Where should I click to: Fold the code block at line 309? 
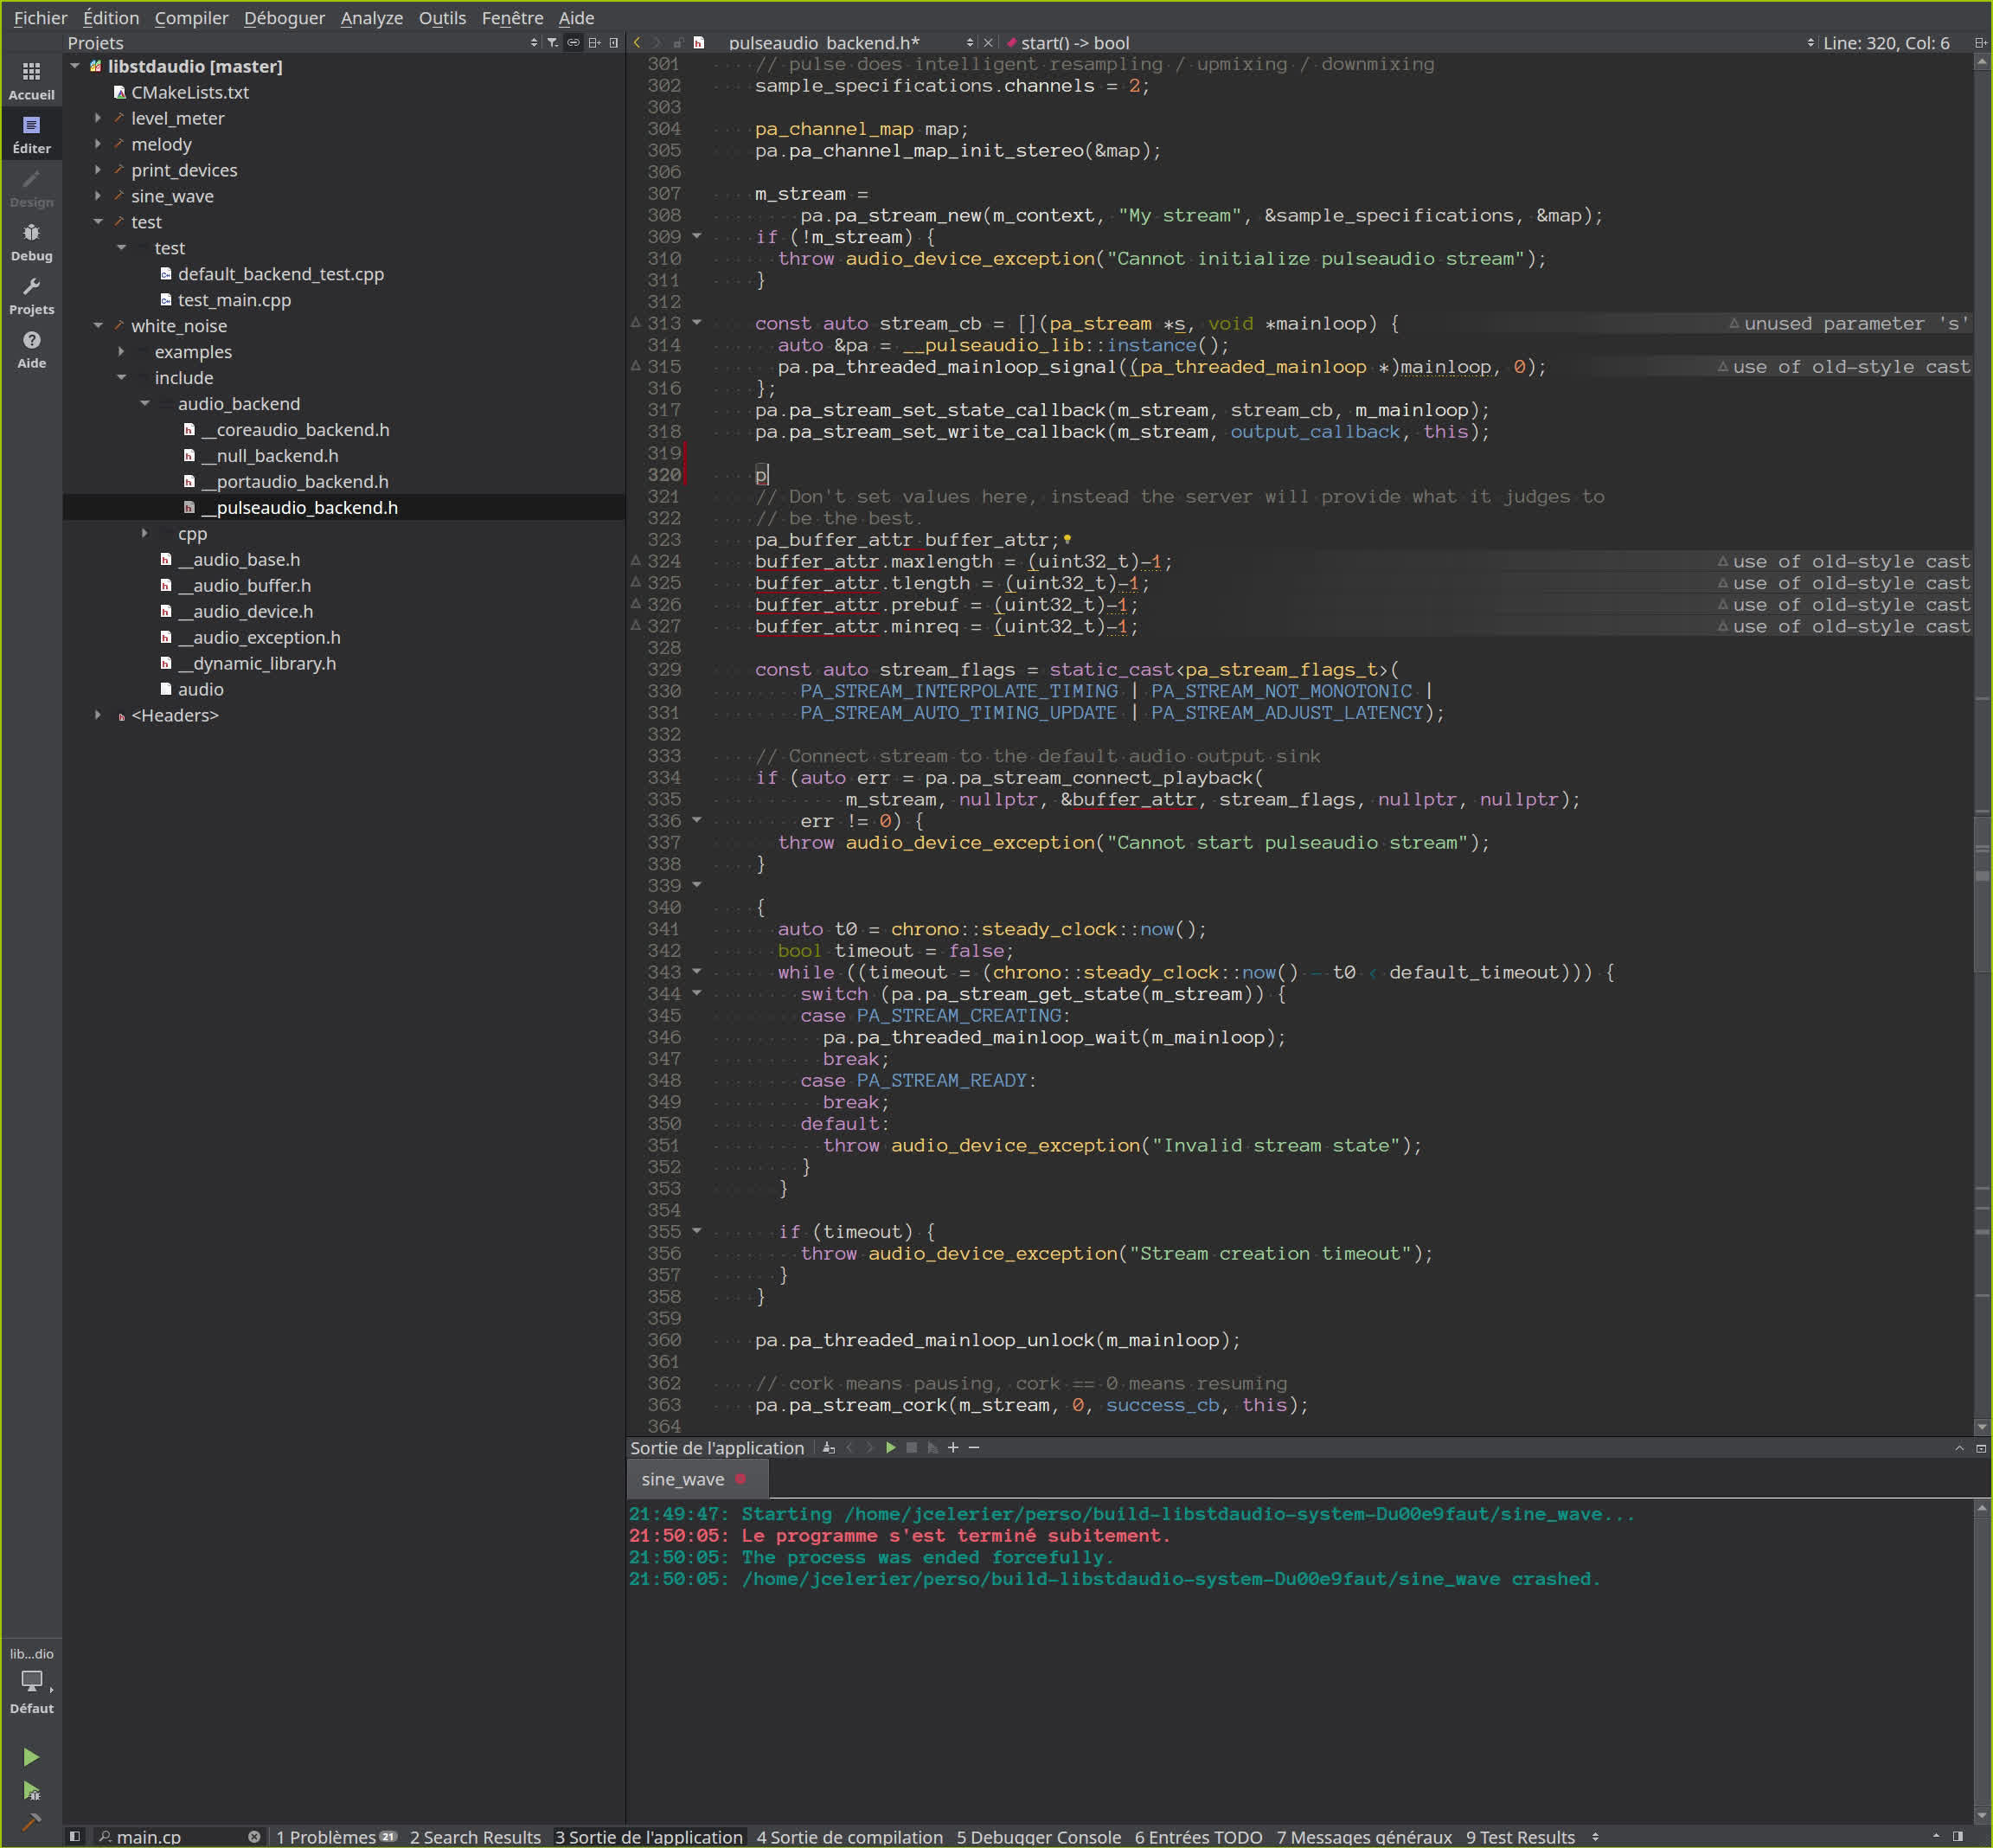pyautogui.click(x=697, y=237)
